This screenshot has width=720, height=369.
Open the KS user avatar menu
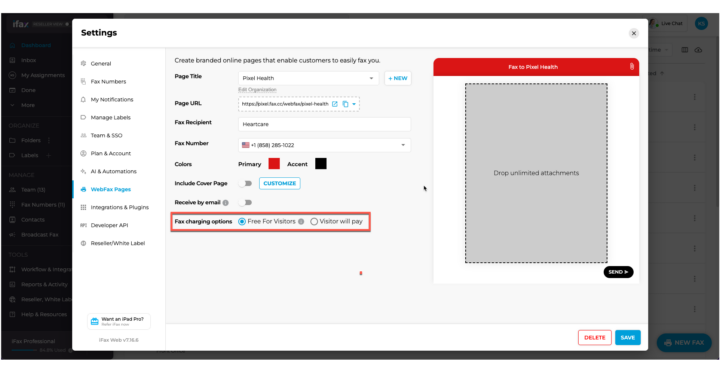pos(701,23)
